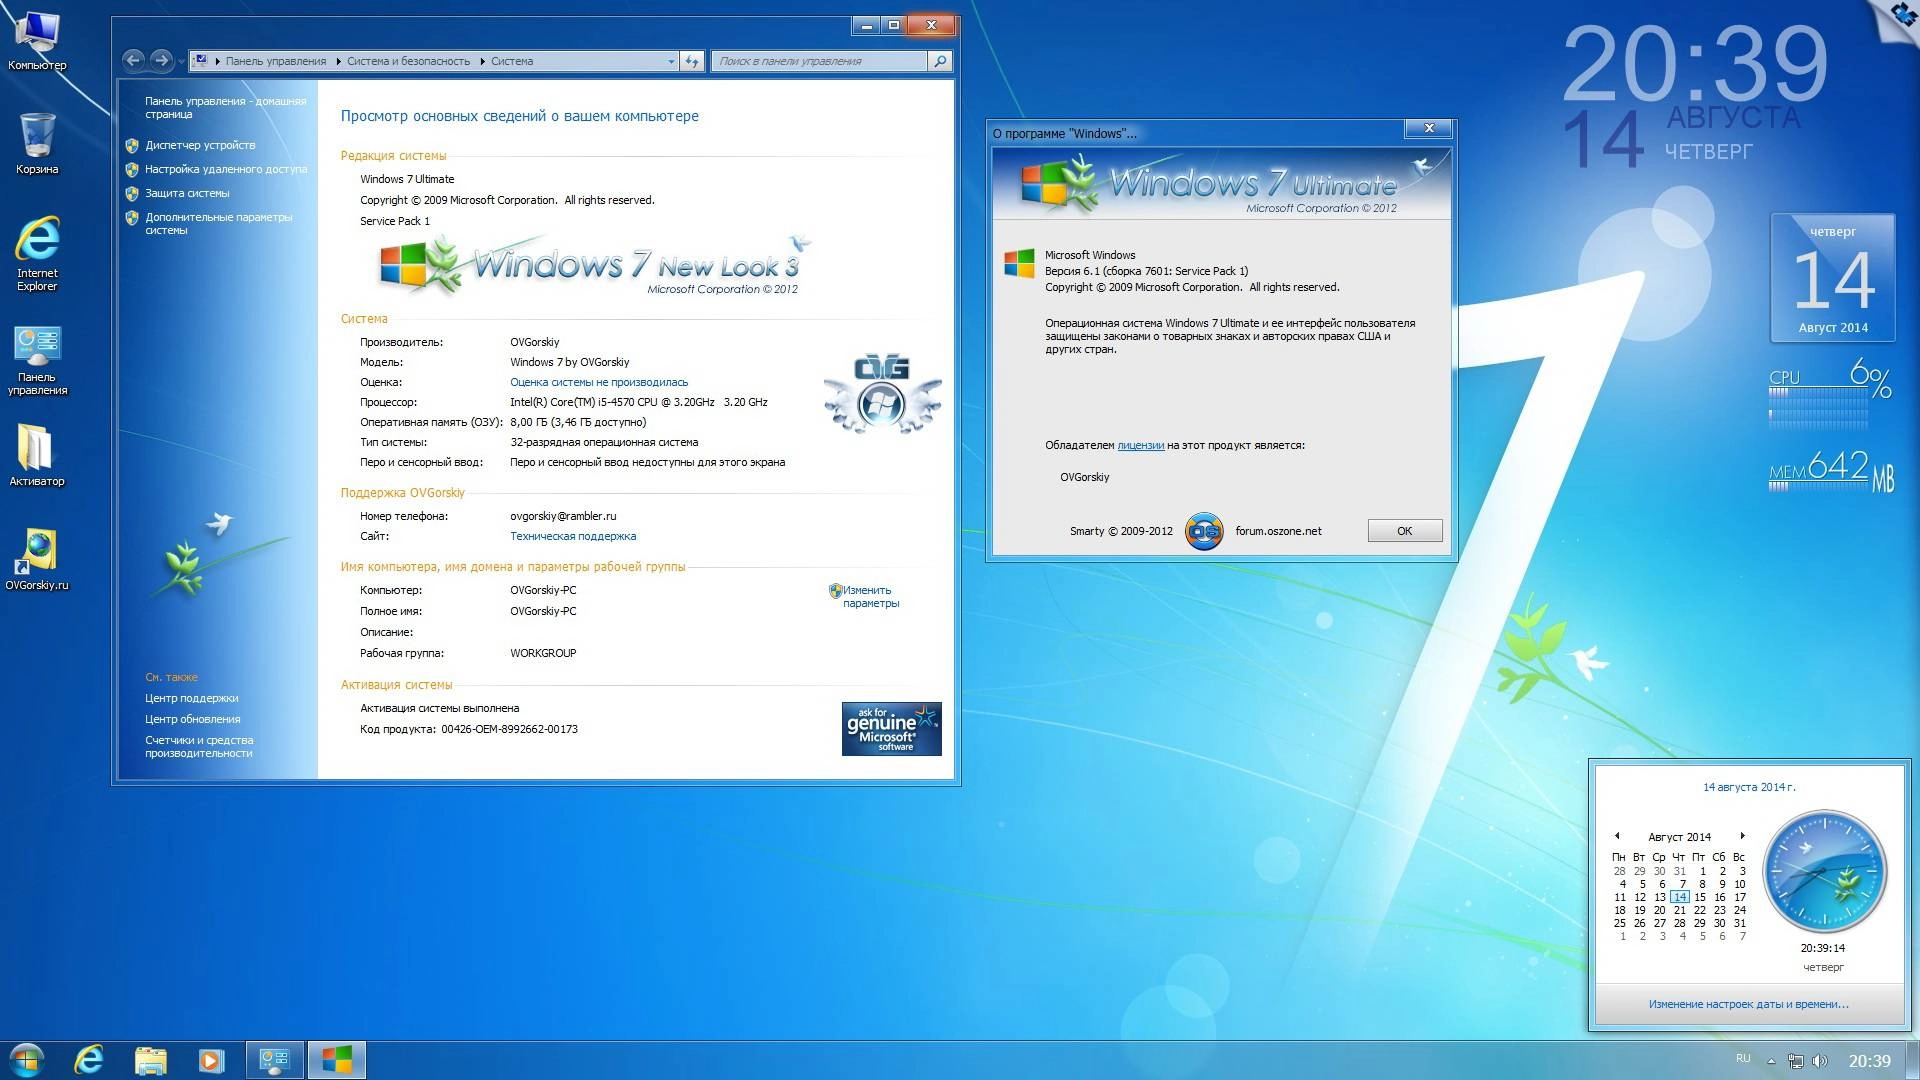Click the network tray icon
The width and height of the screenshot is (1920, 1080).
point(1796,1061)
